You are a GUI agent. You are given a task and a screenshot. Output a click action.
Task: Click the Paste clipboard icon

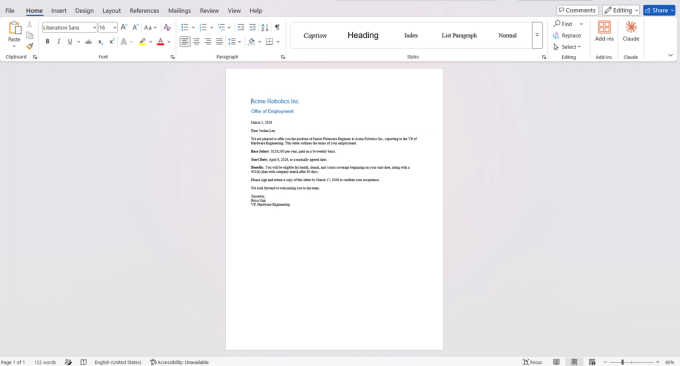(14, 28)
